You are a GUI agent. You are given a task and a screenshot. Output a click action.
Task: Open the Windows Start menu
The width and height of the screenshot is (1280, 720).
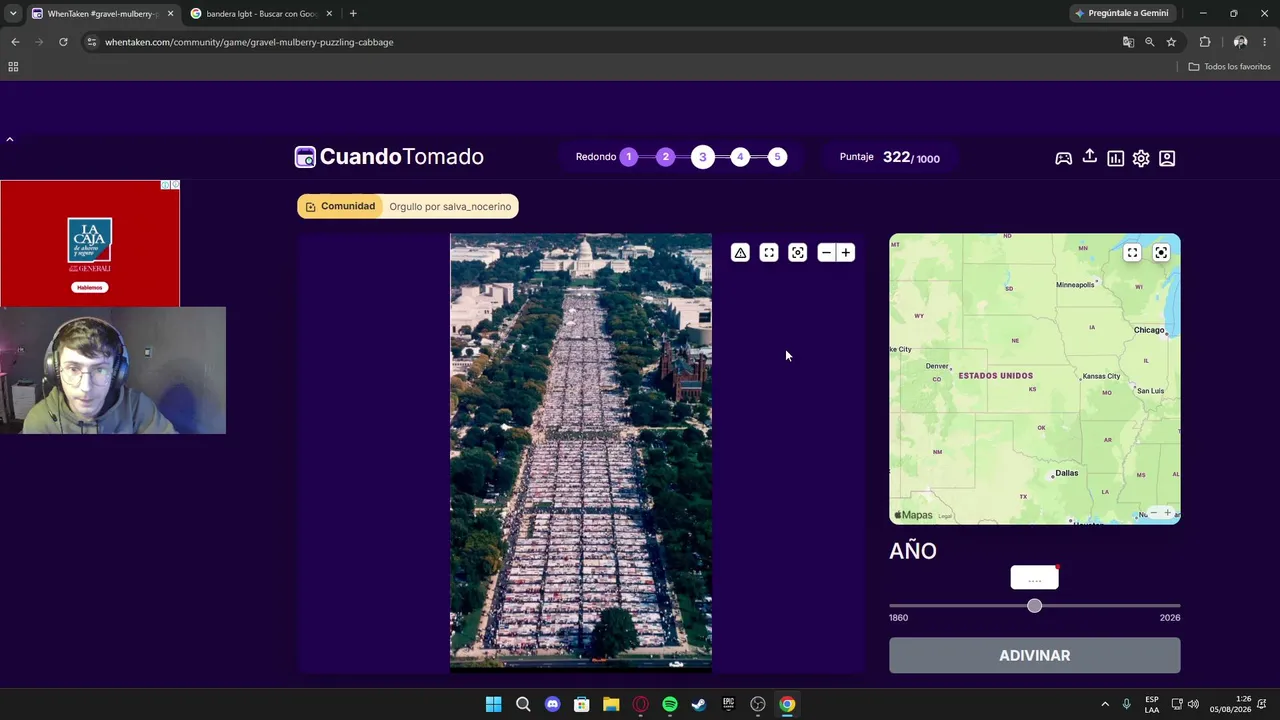coord(493,704)
